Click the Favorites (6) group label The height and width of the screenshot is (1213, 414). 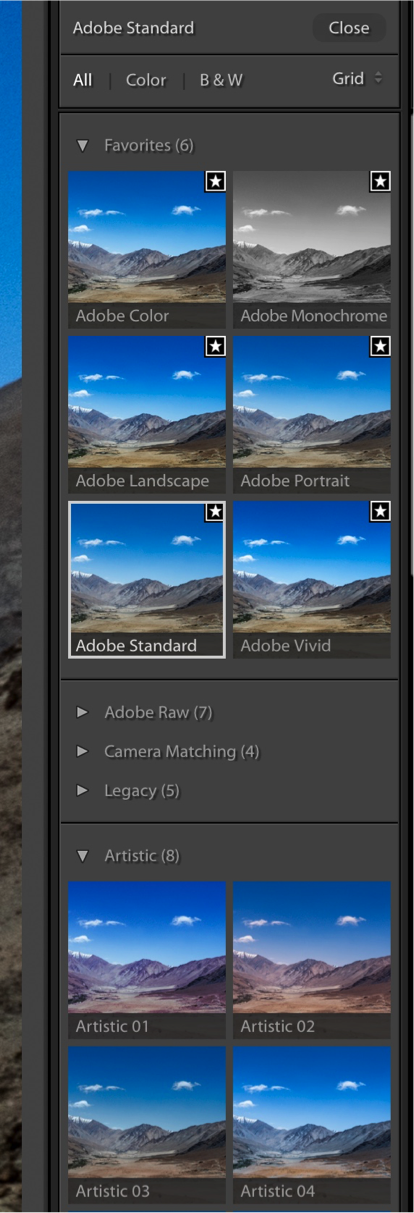149,146
